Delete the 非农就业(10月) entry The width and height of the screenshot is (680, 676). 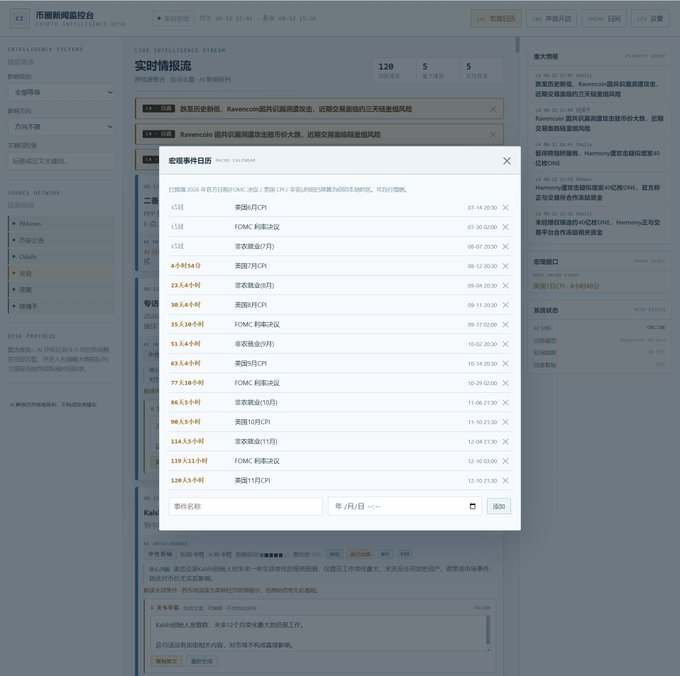click(x=506, y=403)
